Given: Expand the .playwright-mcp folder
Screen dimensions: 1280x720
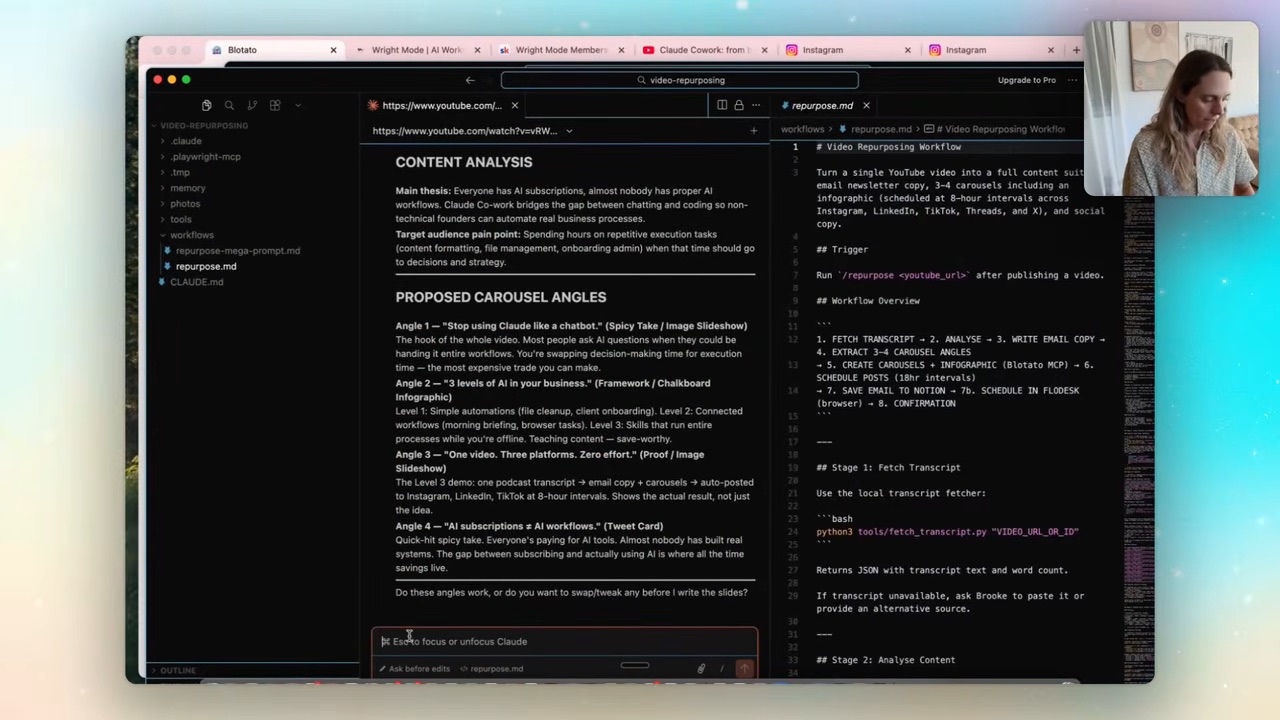Looking at the screenshot, I should (205, 157).
